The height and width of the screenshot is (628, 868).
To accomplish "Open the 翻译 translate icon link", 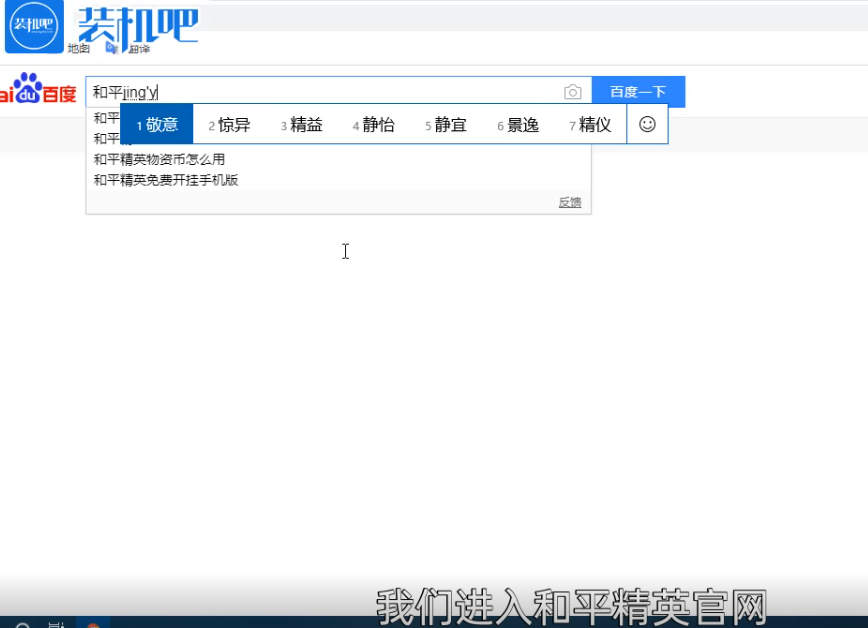I will [112, 48].
